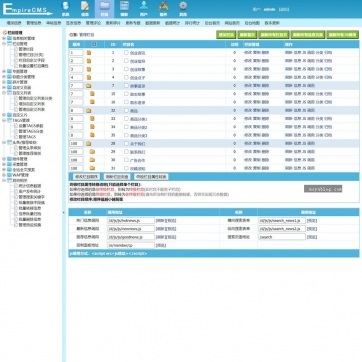Open the 信息 notepad-and-pencil icon in header
The height and width of the screenshot is (362, 362).
(85, 8)
